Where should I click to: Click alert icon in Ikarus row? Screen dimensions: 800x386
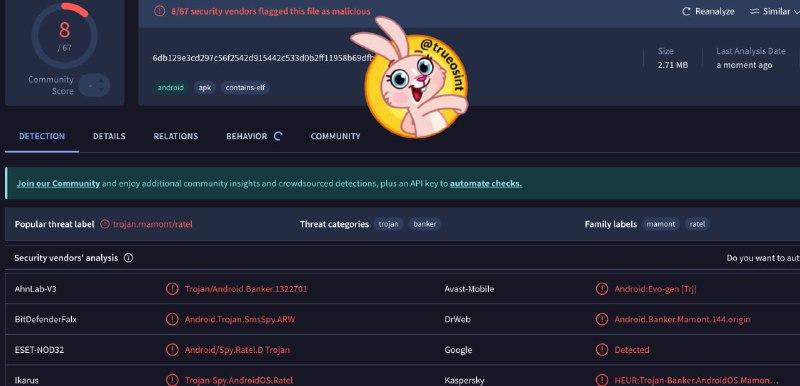click(x=172, y=380)
